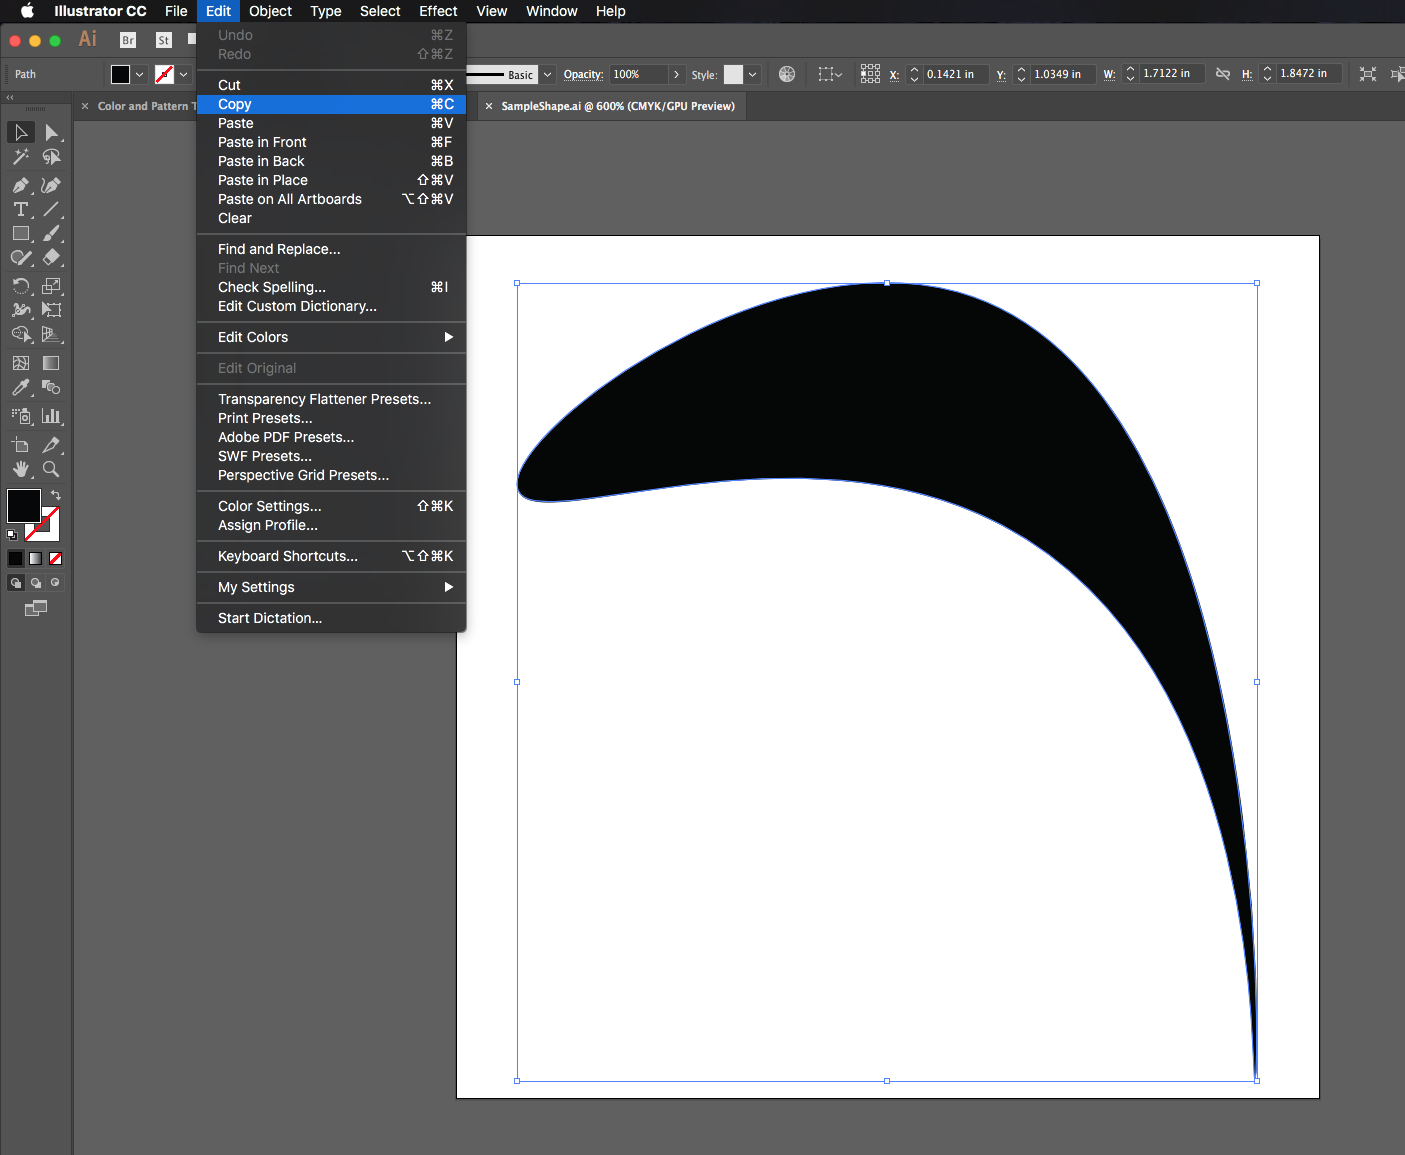Toggle constrain width and height proportions
This screenshot has height=1155, width=1405.
point(1222,74)
